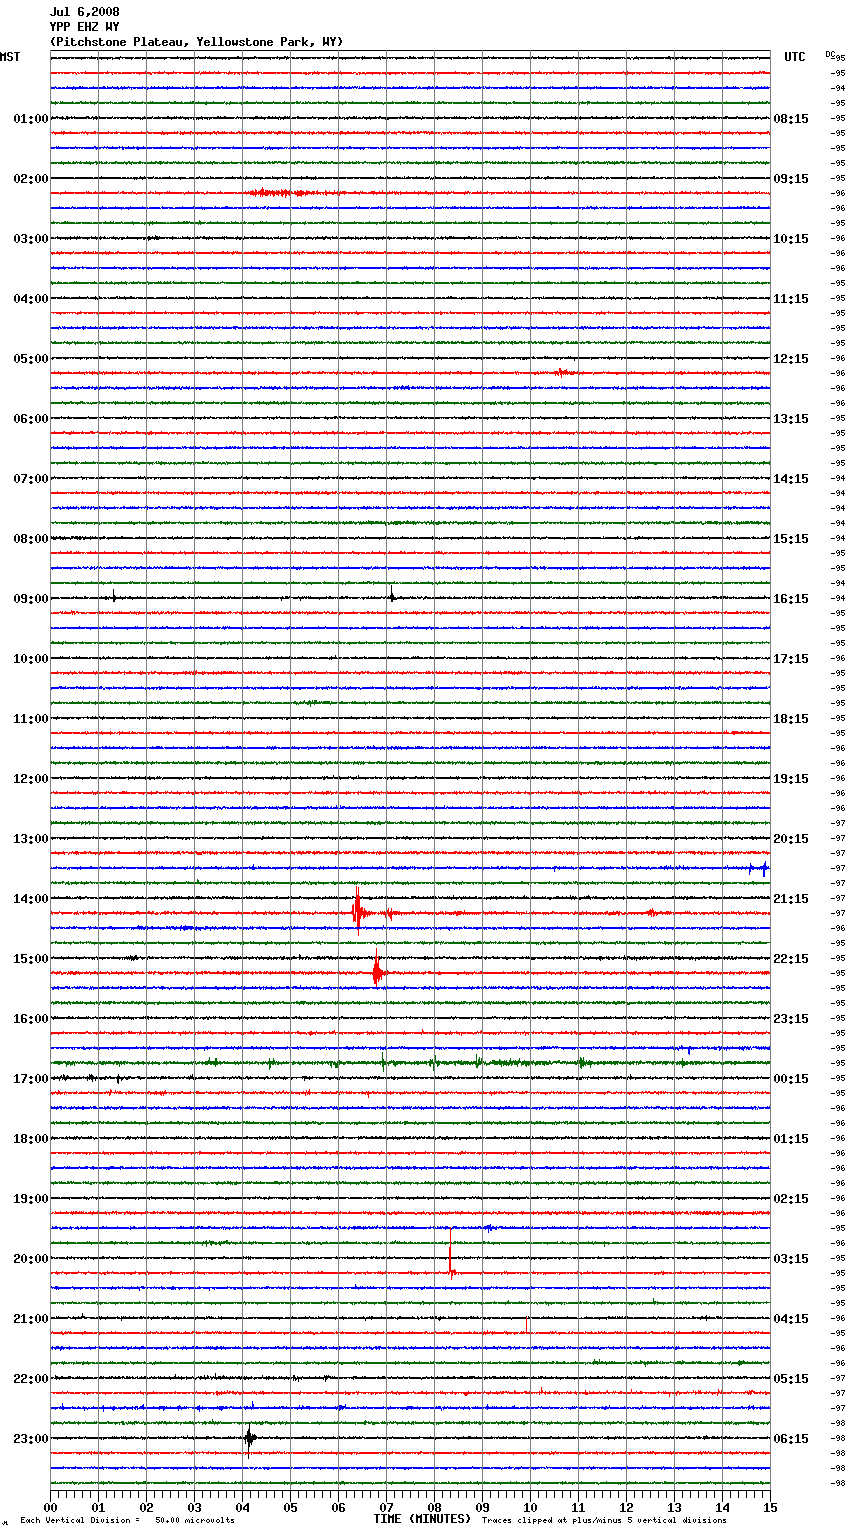Click the '20:00' MST time label
Viewport: 850px width, 1534px height.
31,1259
